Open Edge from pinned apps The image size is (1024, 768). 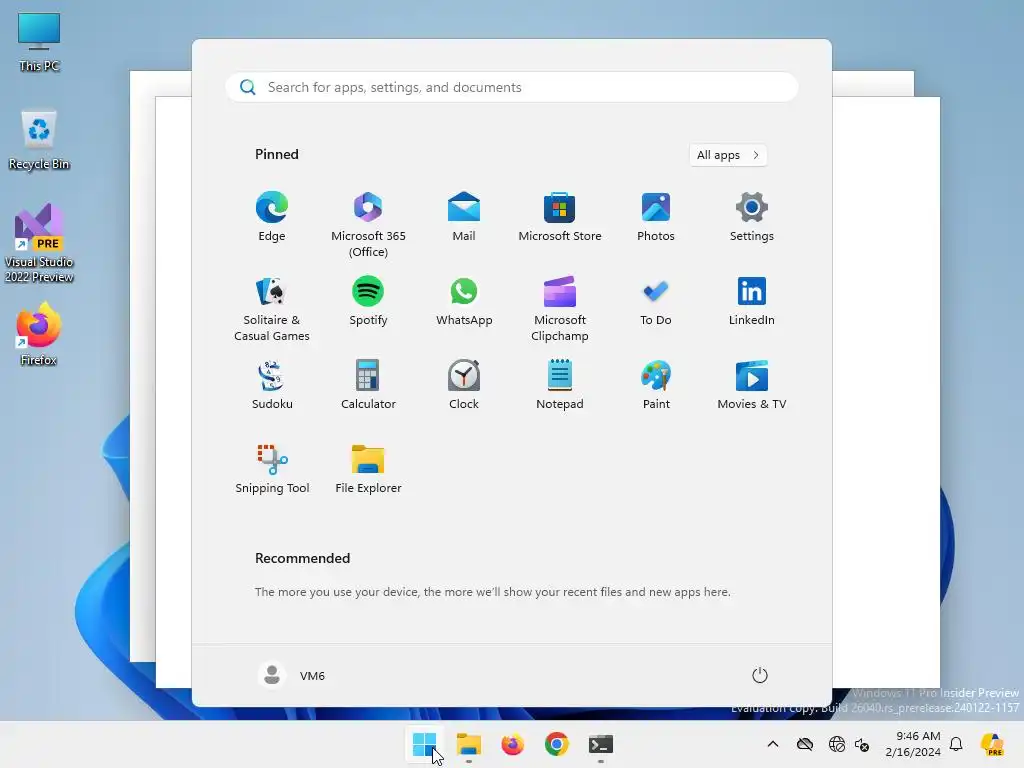pyautogui.click(x=272, y=217)
